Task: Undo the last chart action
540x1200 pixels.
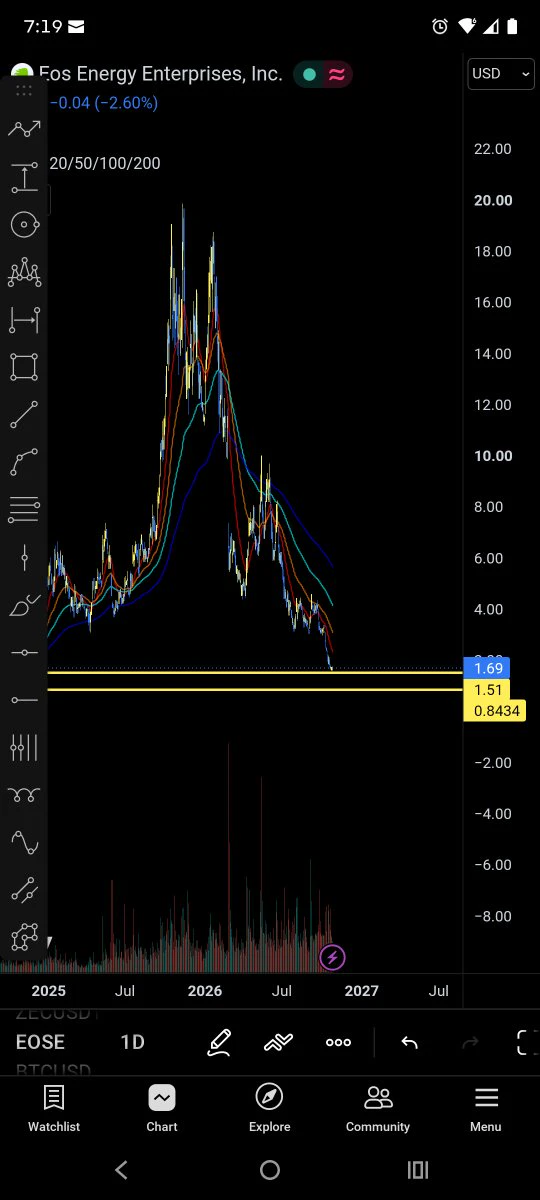Action: point(409,1042)
